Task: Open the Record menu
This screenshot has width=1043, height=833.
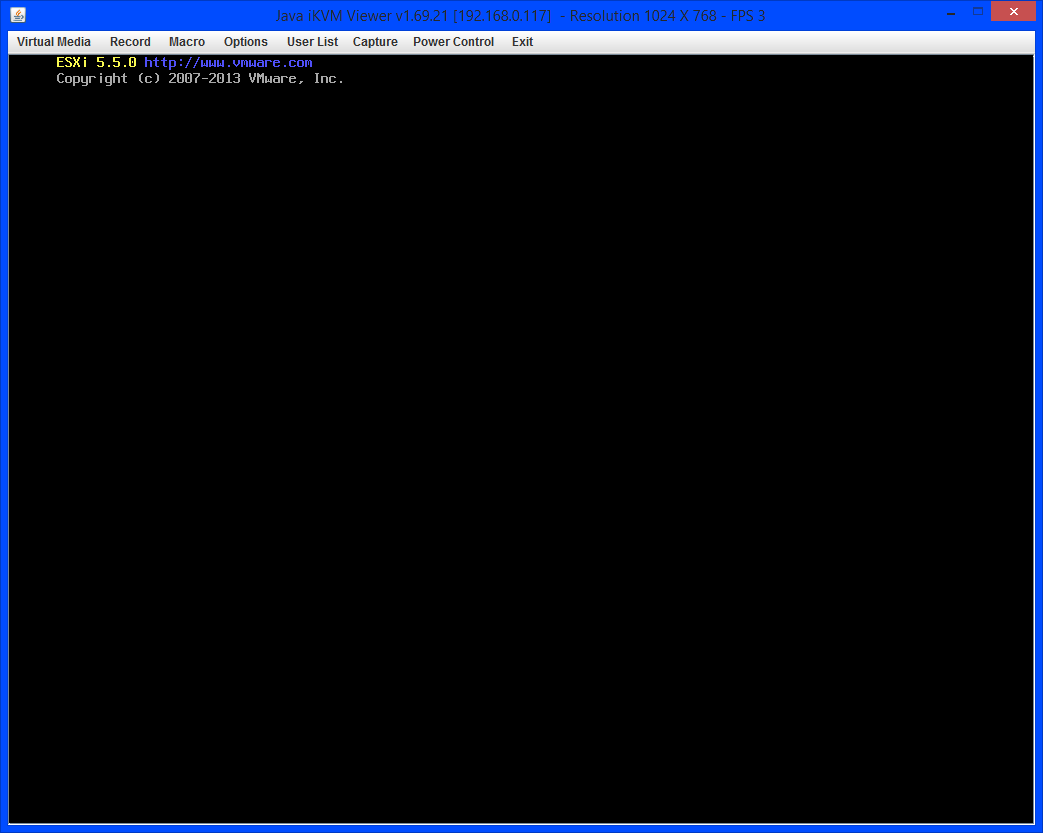Action: (130, 42)
